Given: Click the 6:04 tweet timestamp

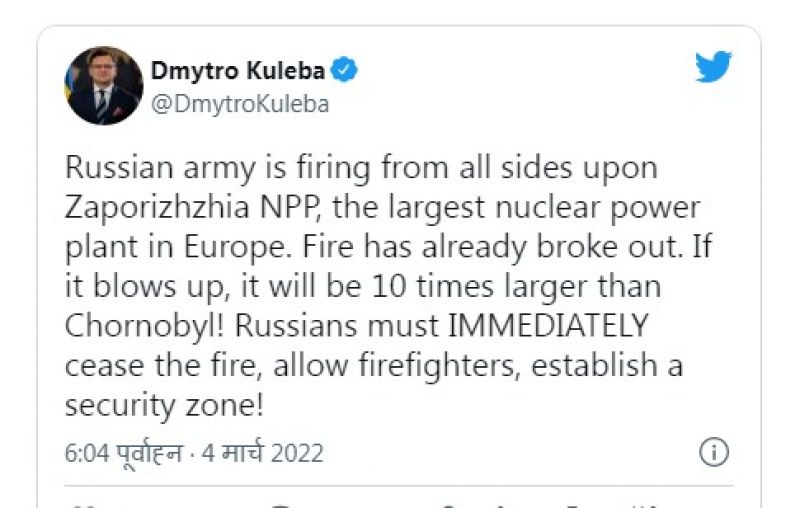Looking at the screenshot, I should (86, 453).
